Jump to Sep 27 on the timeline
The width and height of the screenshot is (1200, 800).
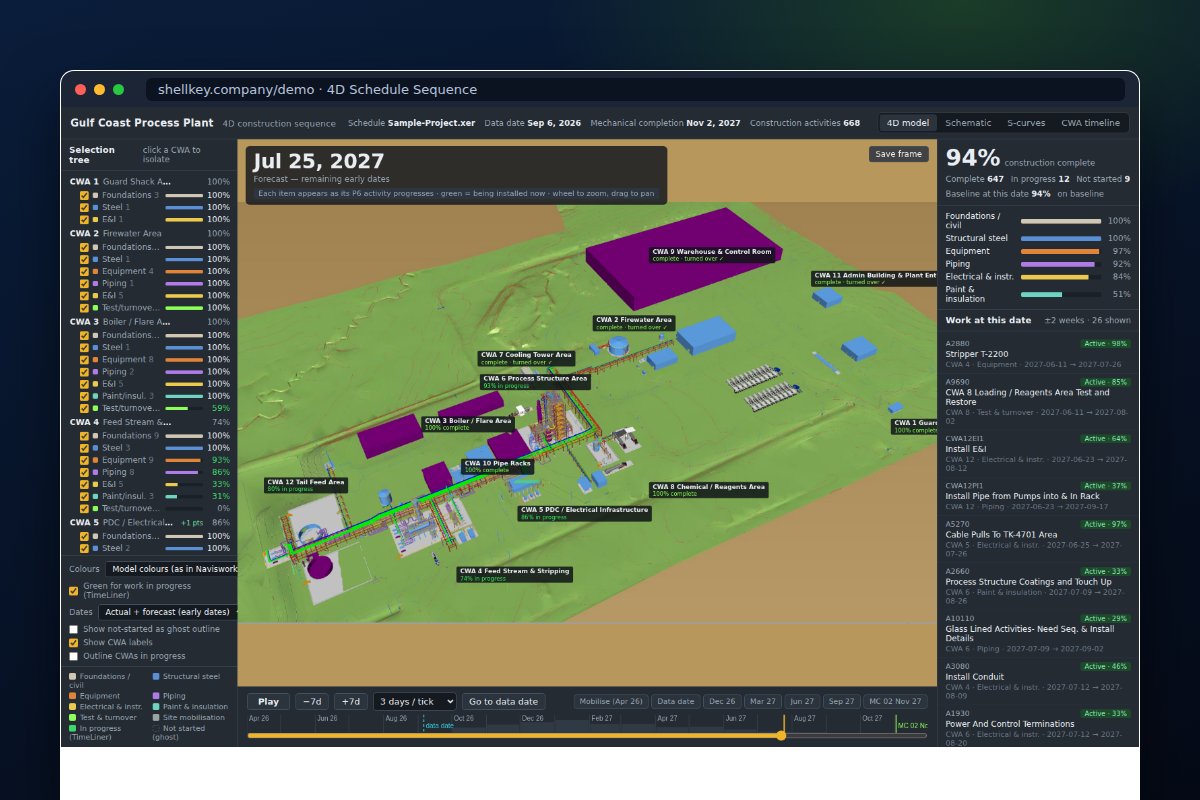(x=842, y=701)
